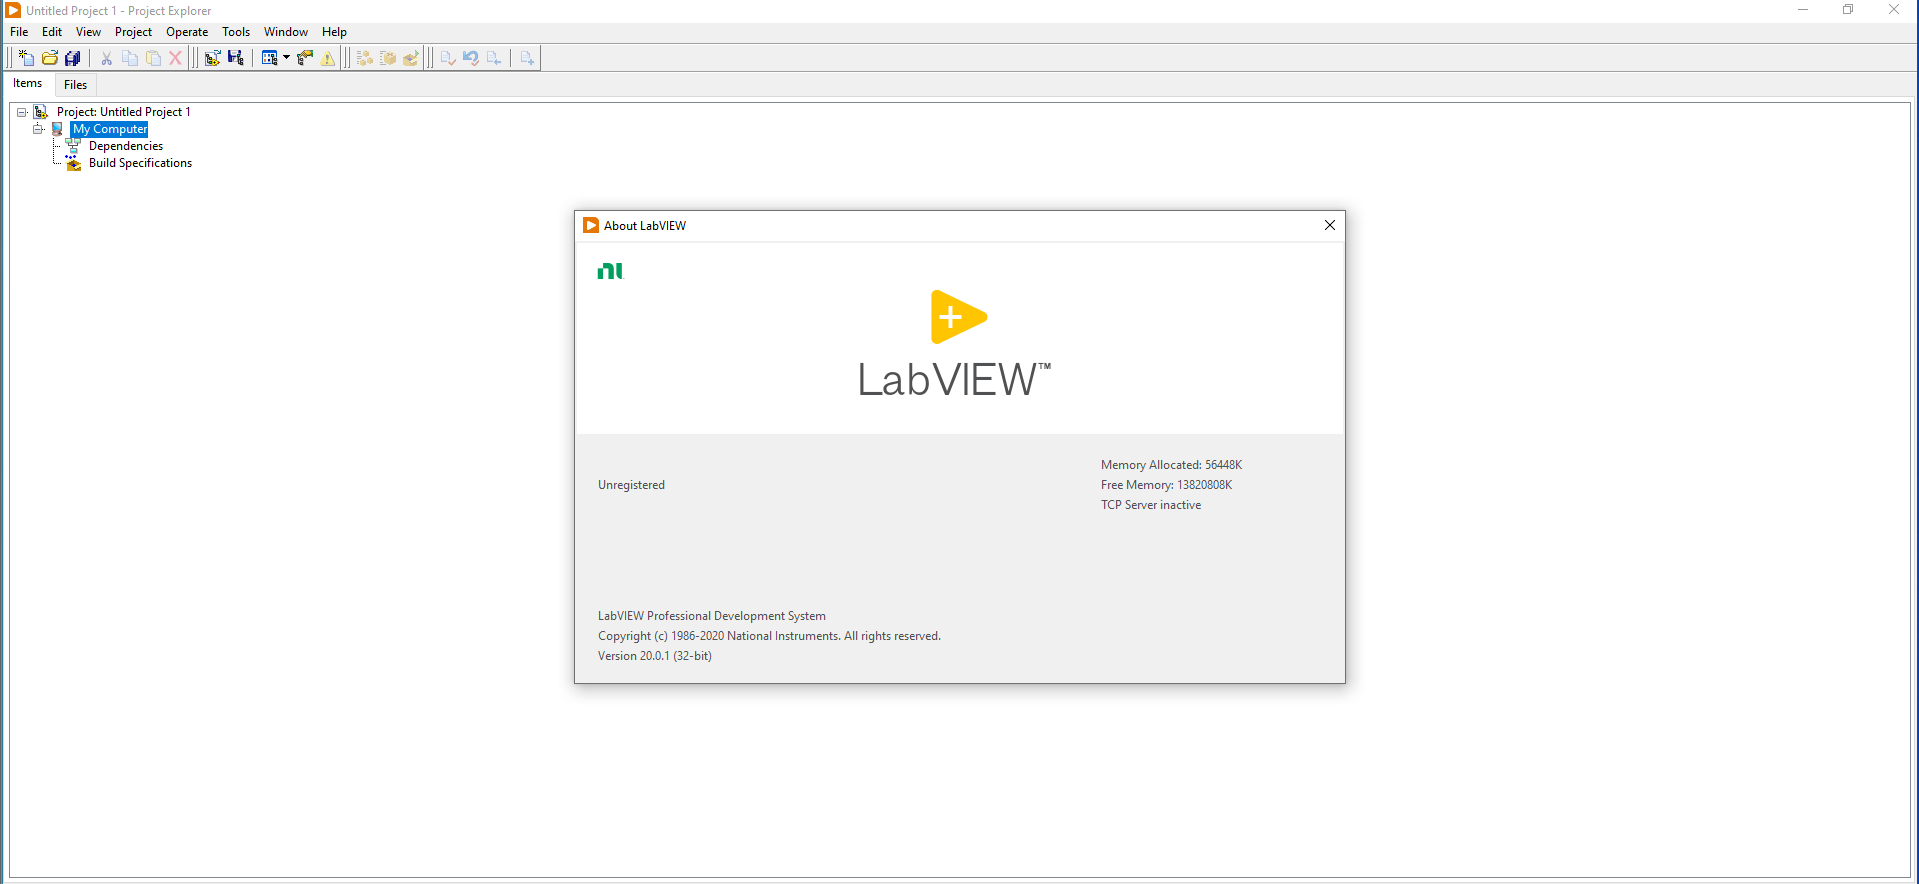
Task: Click the yellow warning triangle icon
Action: coord(328,58)
